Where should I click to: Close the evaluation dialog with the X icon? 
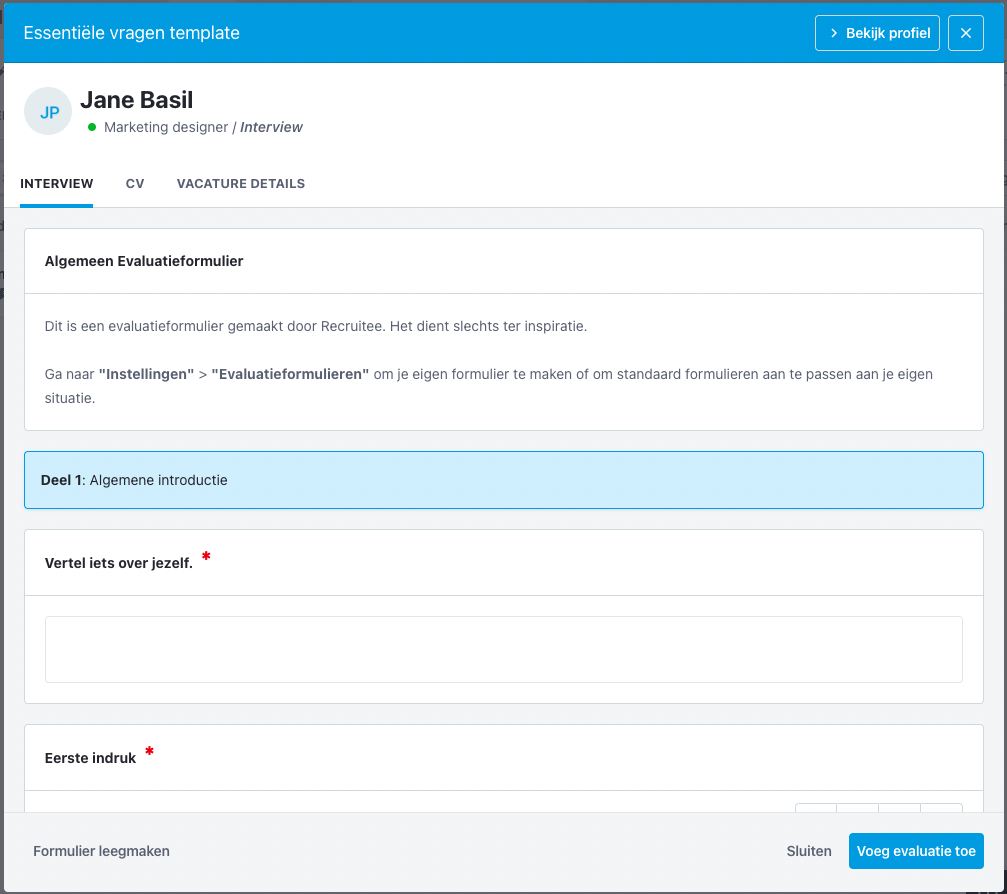pyautogui.click(x=965, y=33)
